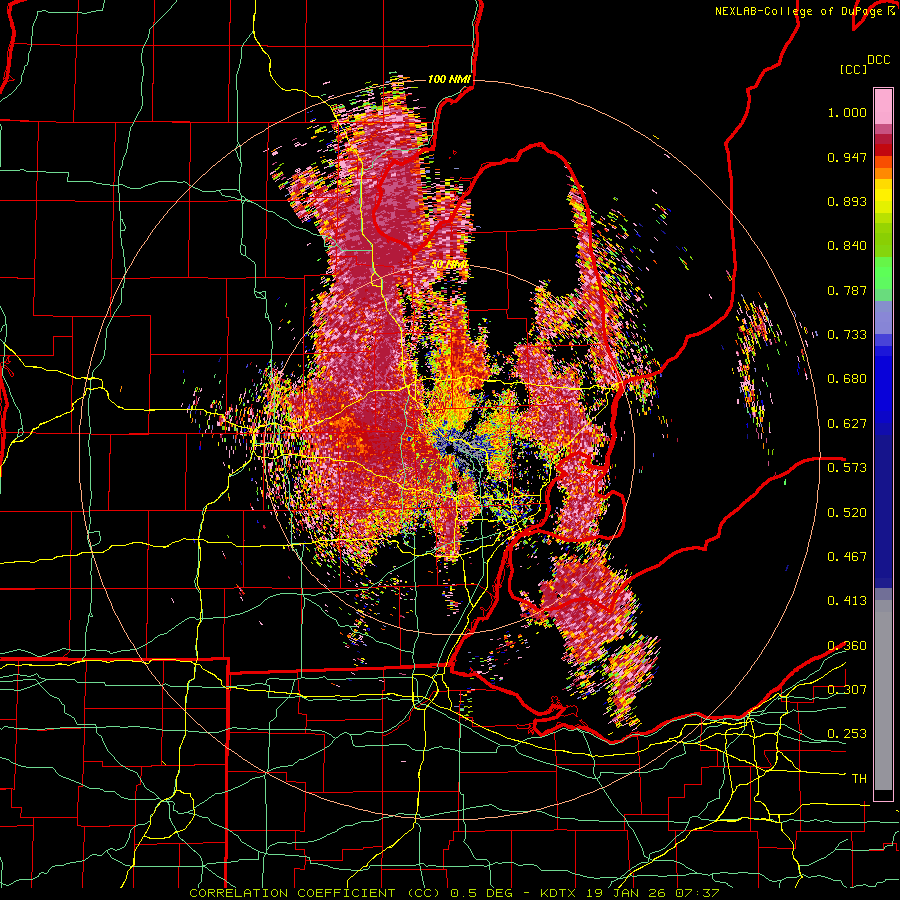Click the 100 NMI range ring label
This screenshot has height=900, width=900.
click(x=449, y=79)
